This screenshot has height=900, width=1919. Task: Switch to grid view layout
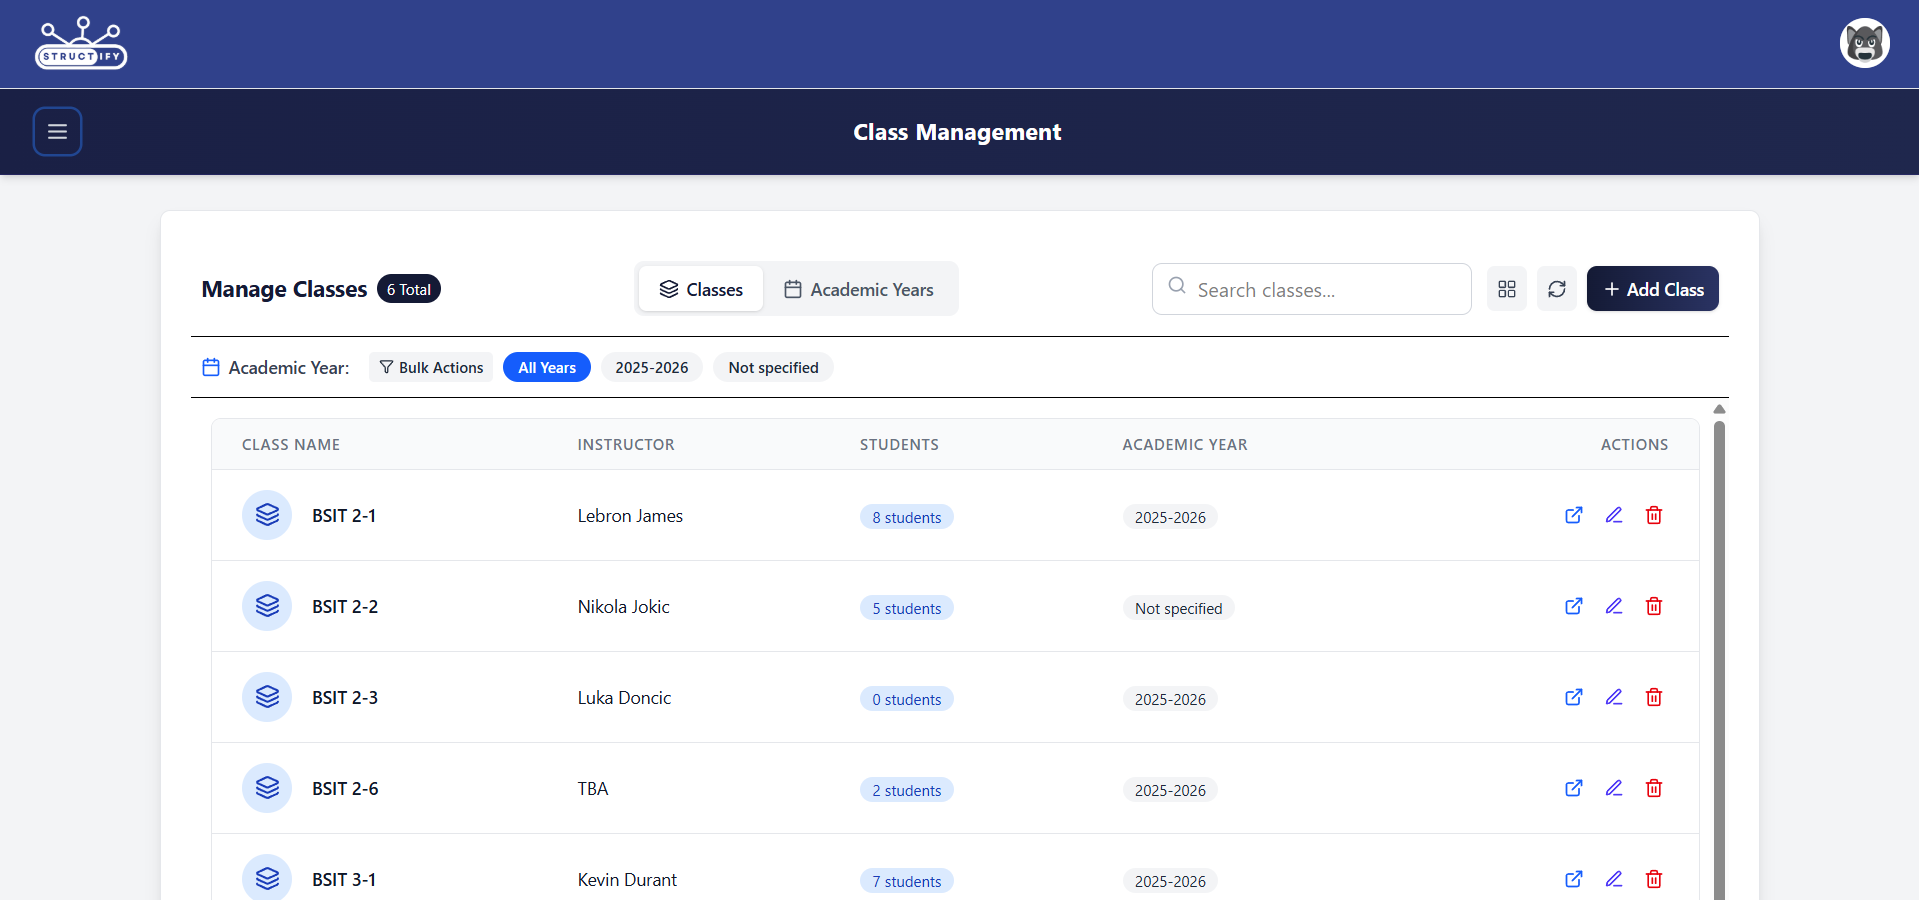[x=1506, y=289]
